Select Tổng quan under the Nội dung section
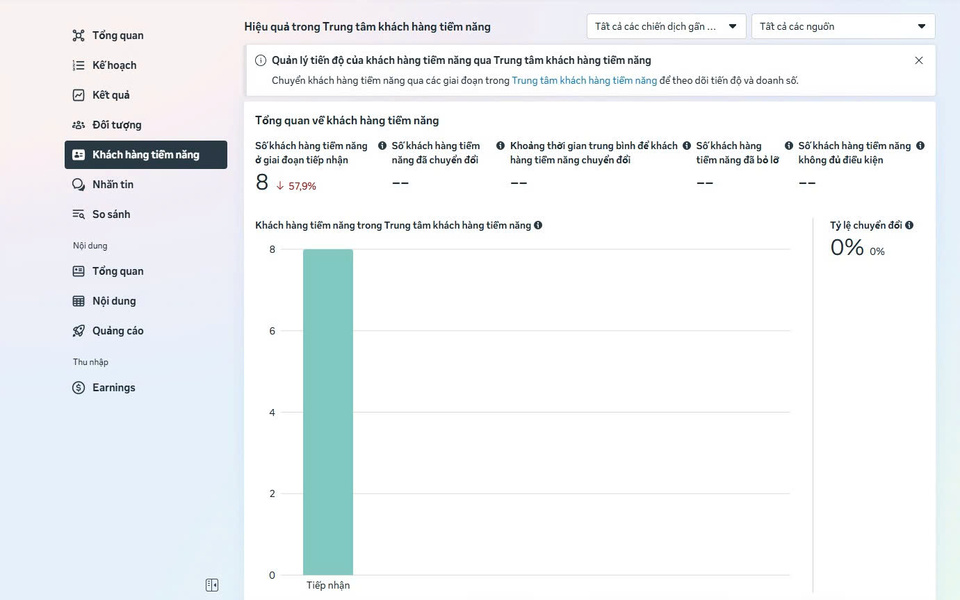 (118, 272)
